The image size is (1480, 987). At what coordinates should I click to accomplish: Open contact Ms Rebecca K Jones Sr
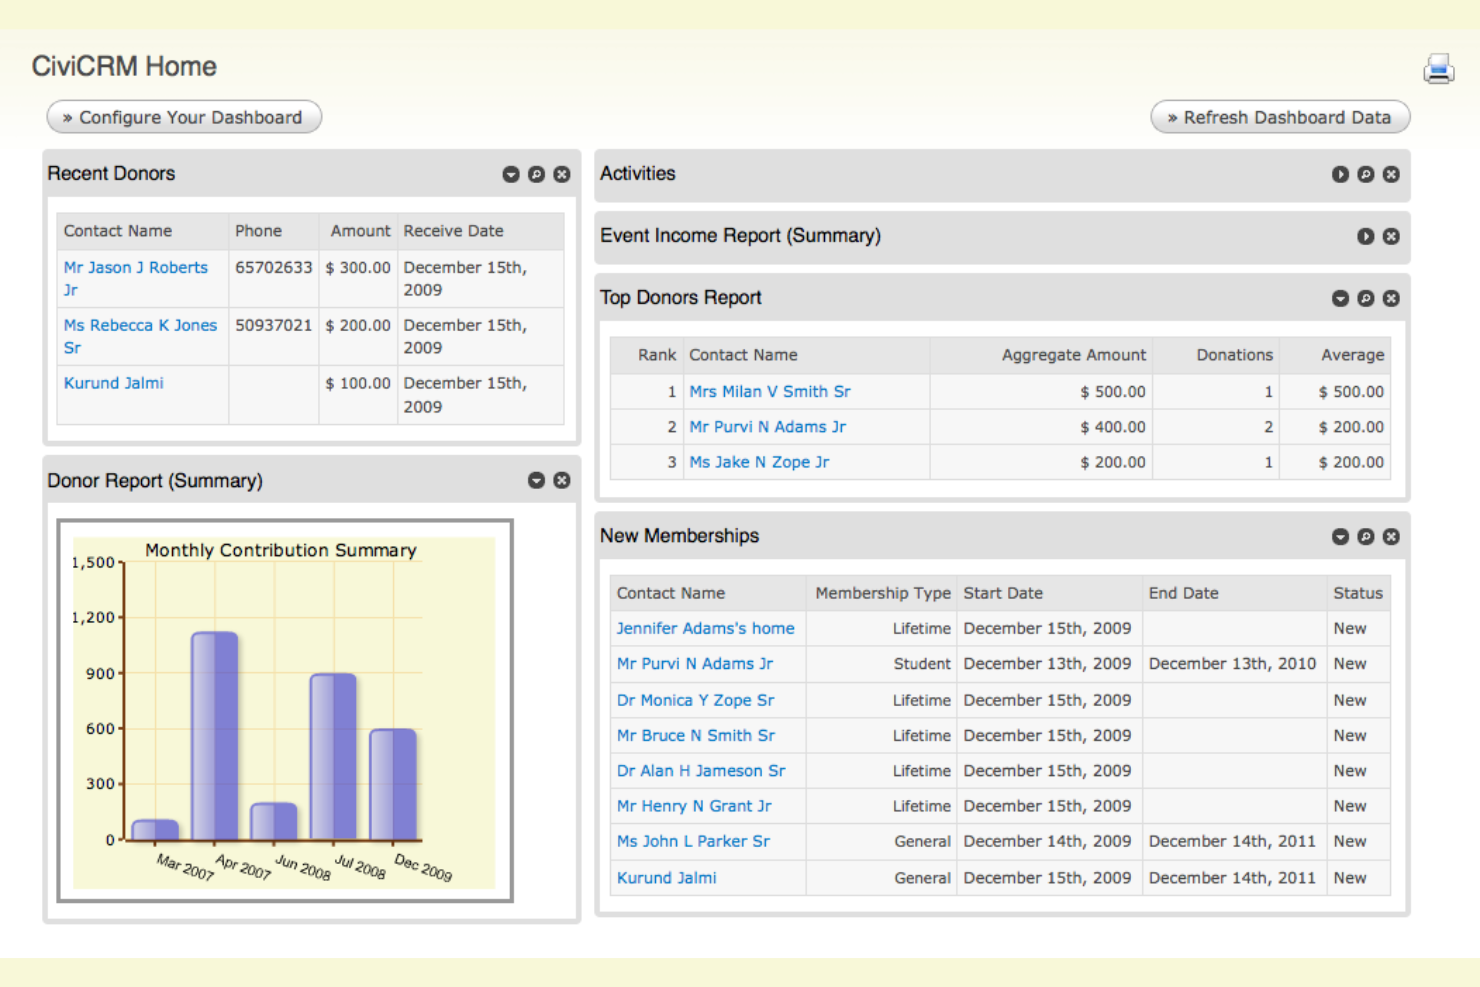pyautogui.click(x=140, y=336)
